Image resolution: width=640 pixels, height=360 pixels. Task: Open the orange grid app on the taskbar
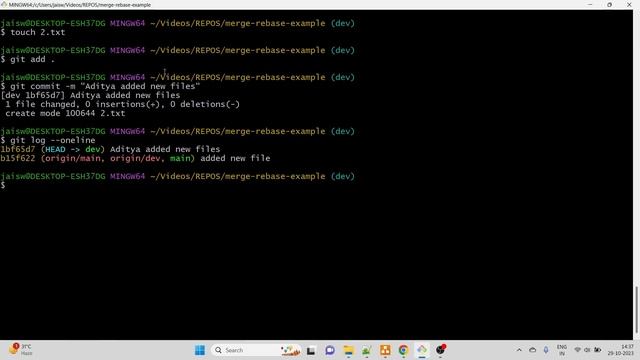[x=385, y=350]
